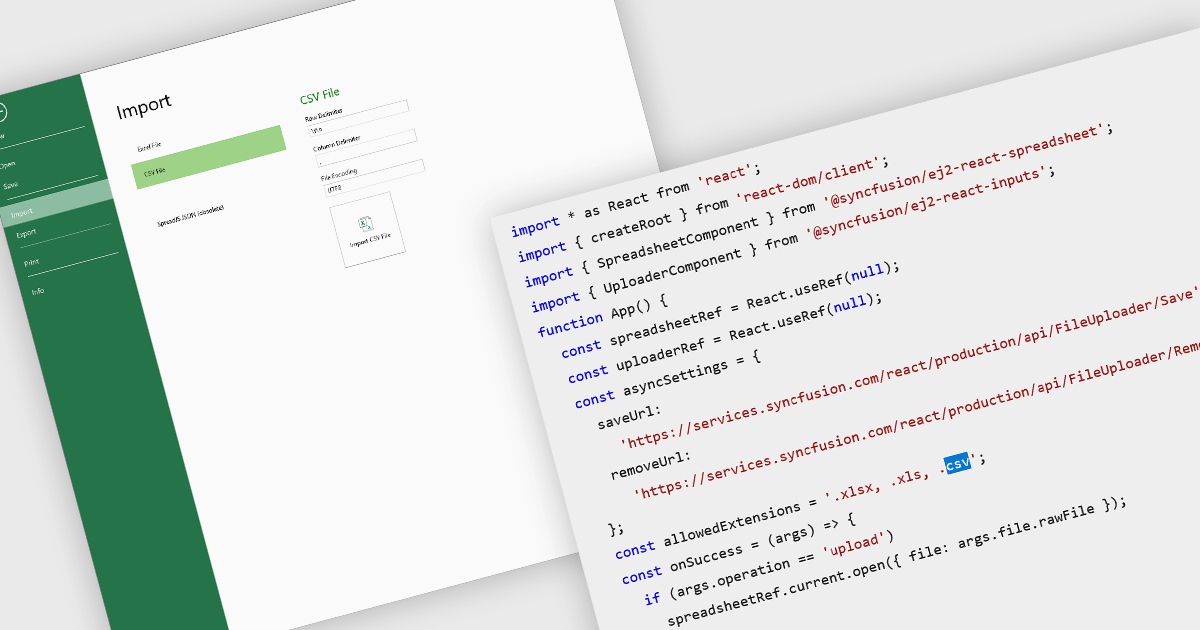Click the spreadsheetRef.current.open line in the code
This screenshot has height=630, width=1200.
tap(897, 559)
